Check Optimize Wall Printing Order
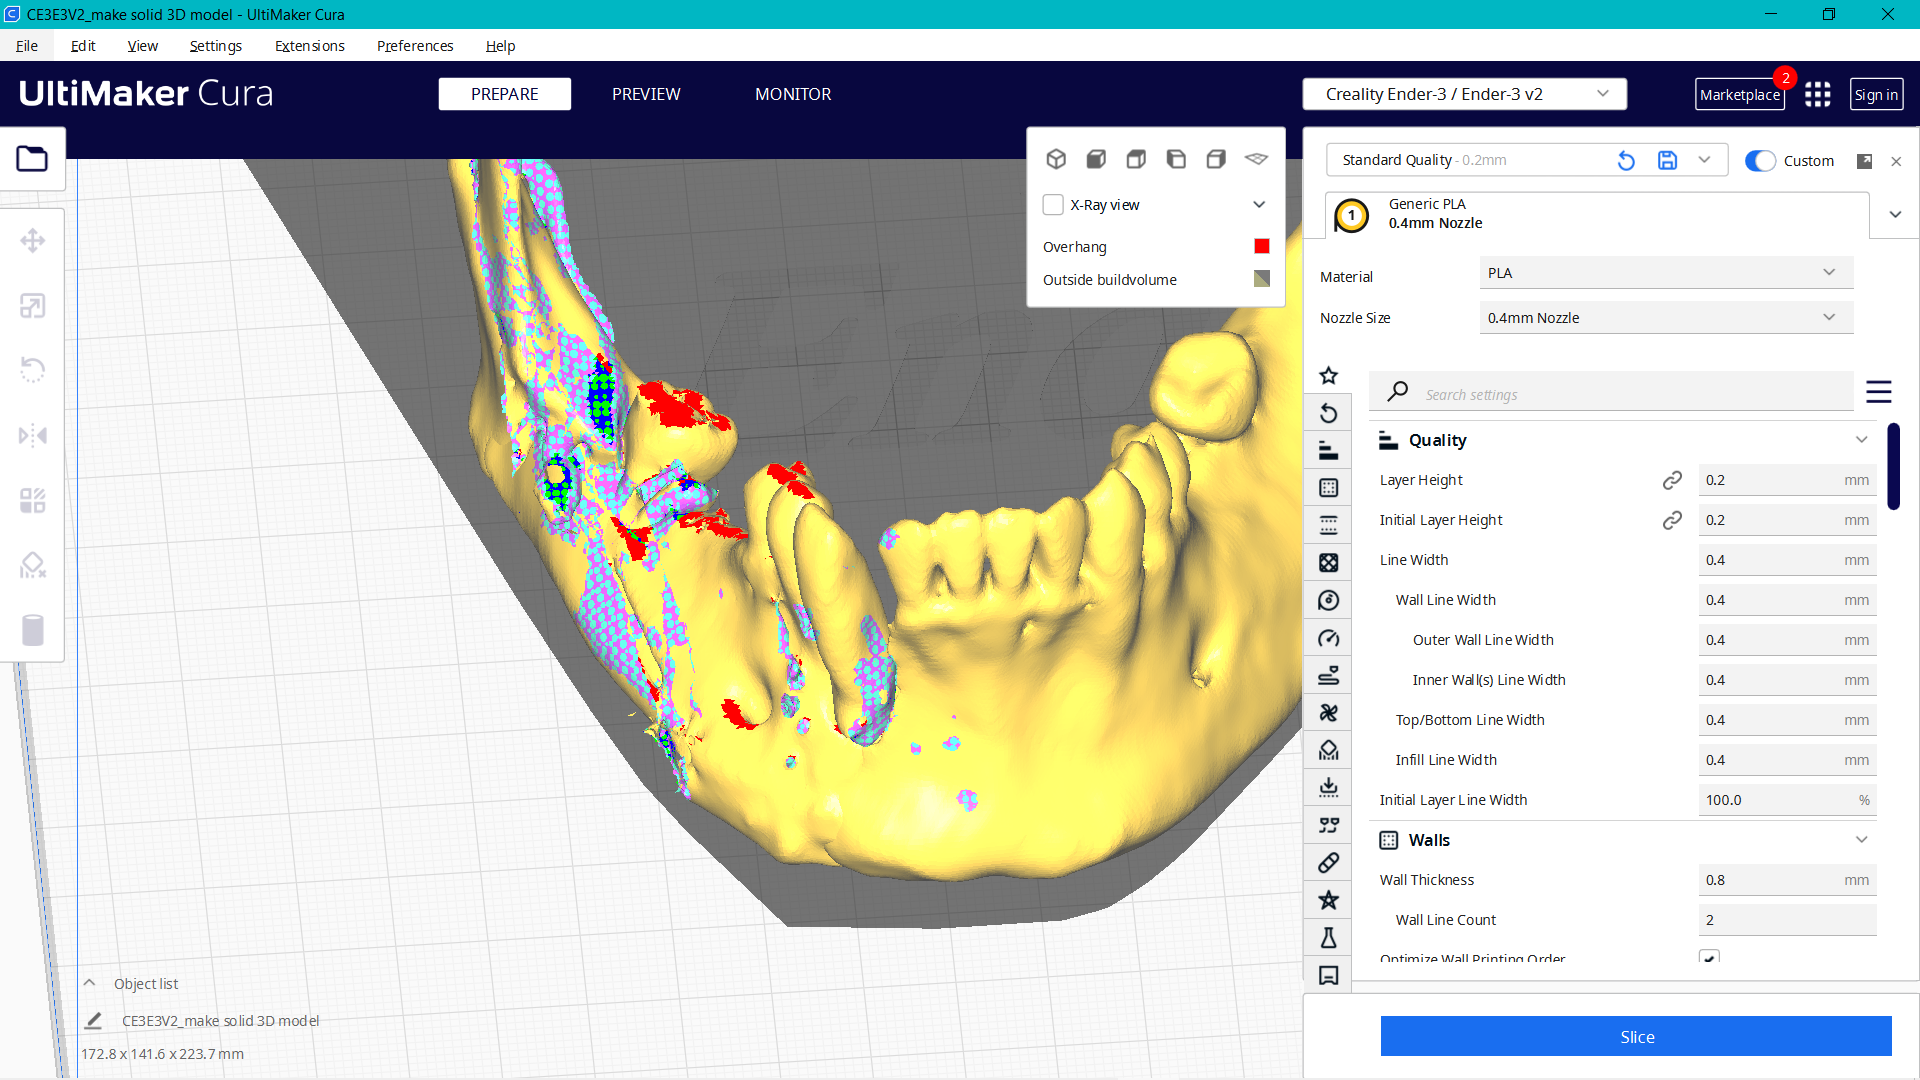Screen dimensions: 1920x1080 click(x=1710, y=957)
